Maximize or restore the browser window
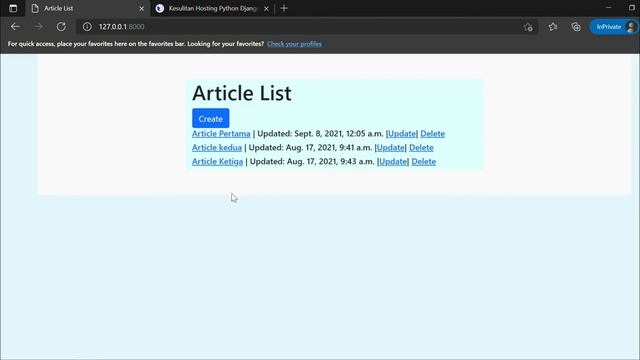The height and width of the screenshot is (360, 640). (x=632, y=8)
